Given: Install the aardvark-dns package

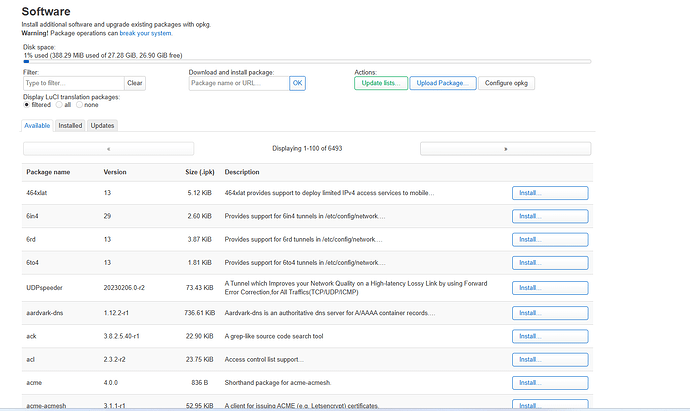Looking at the screenshot, I should 549,313.
